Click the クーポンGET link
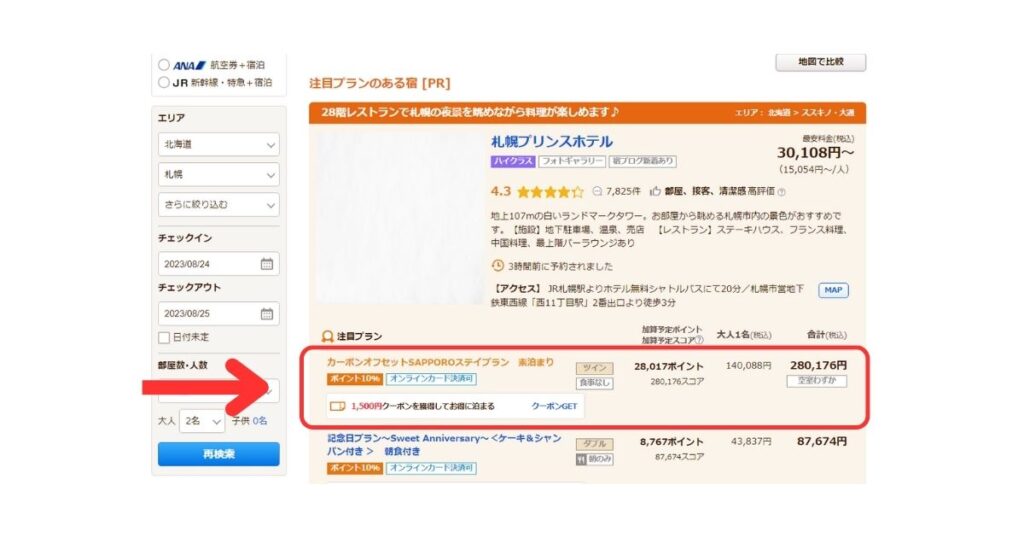 tap(554, 406)
